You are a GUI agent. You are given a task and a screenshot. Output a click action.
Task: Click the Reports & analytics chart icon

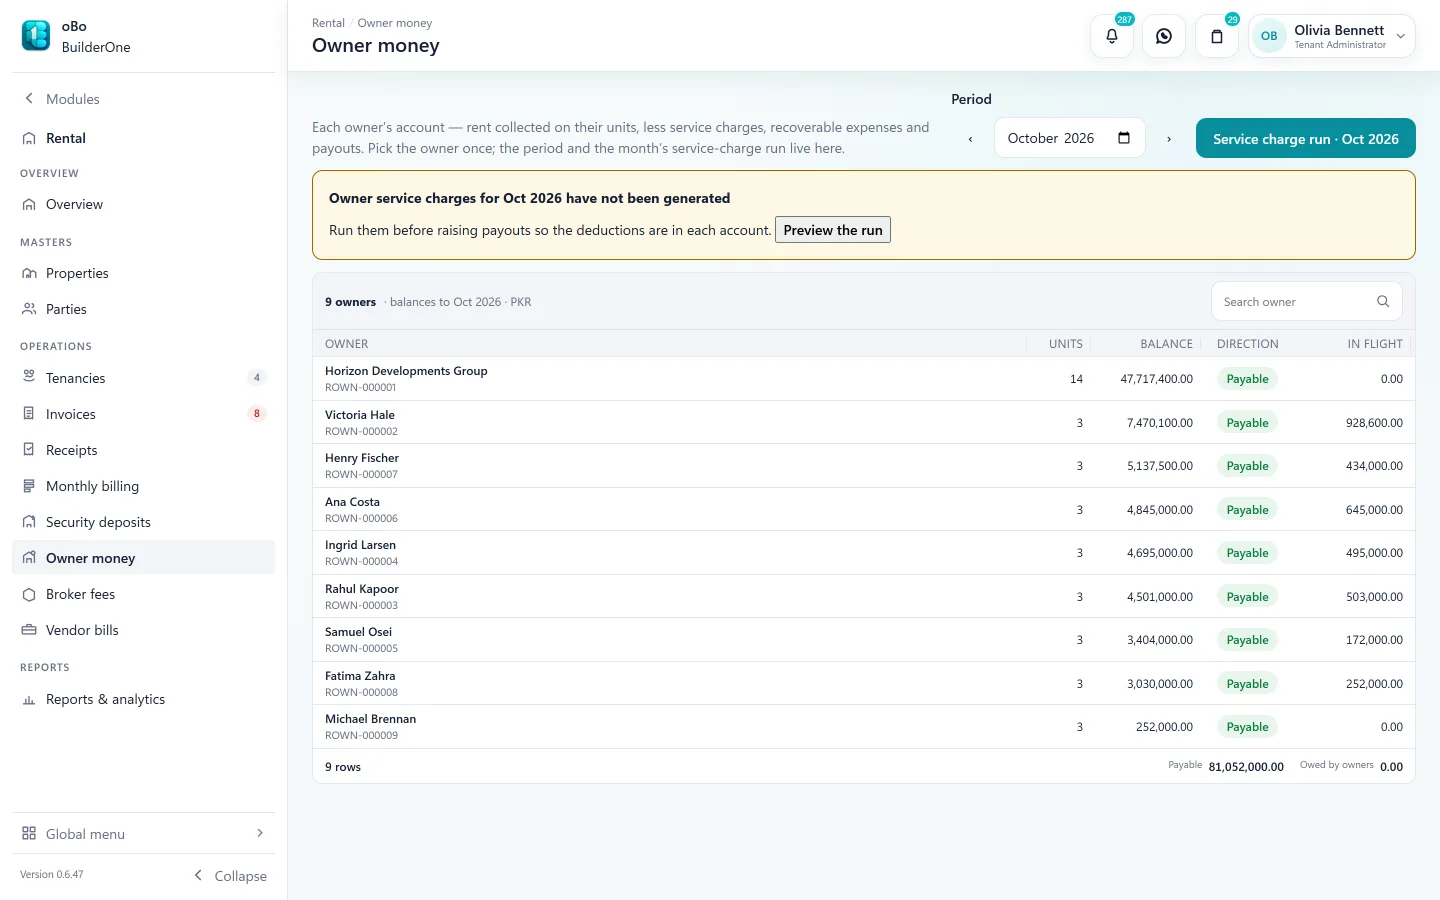(x=29, y=699)
